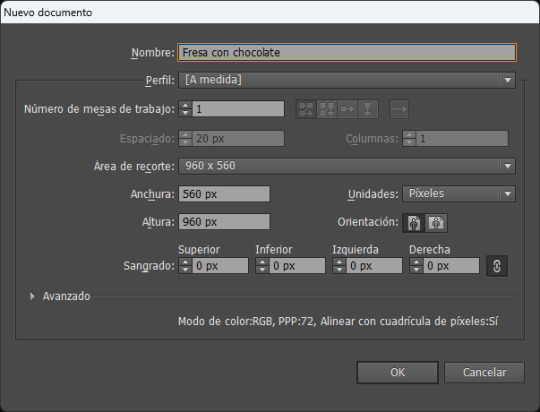Image resolution: width=540 pixels, height=412 pixels.
Task: Choose grid by column artboard layout icon
Action: pos(326,109)
